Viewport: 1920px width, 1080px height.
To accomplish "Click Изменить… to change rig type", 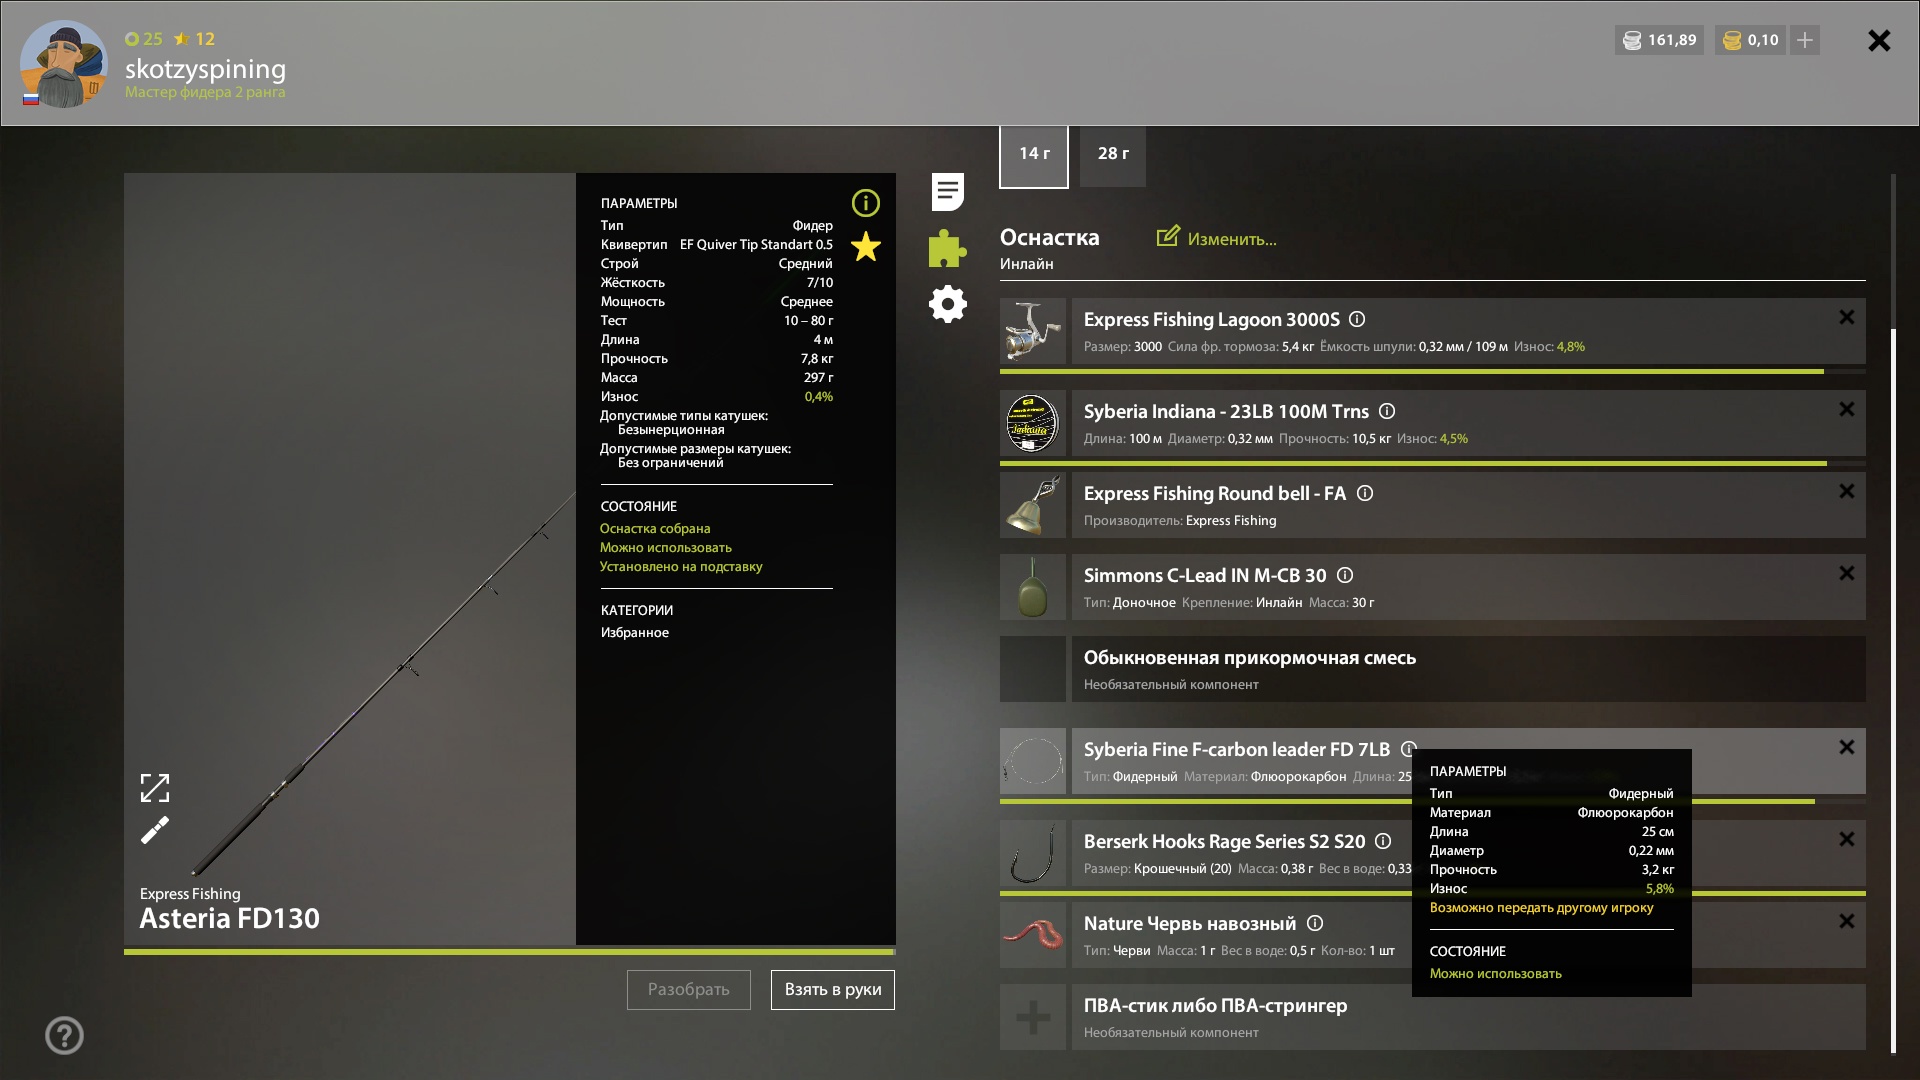I will click(1217, 238).
